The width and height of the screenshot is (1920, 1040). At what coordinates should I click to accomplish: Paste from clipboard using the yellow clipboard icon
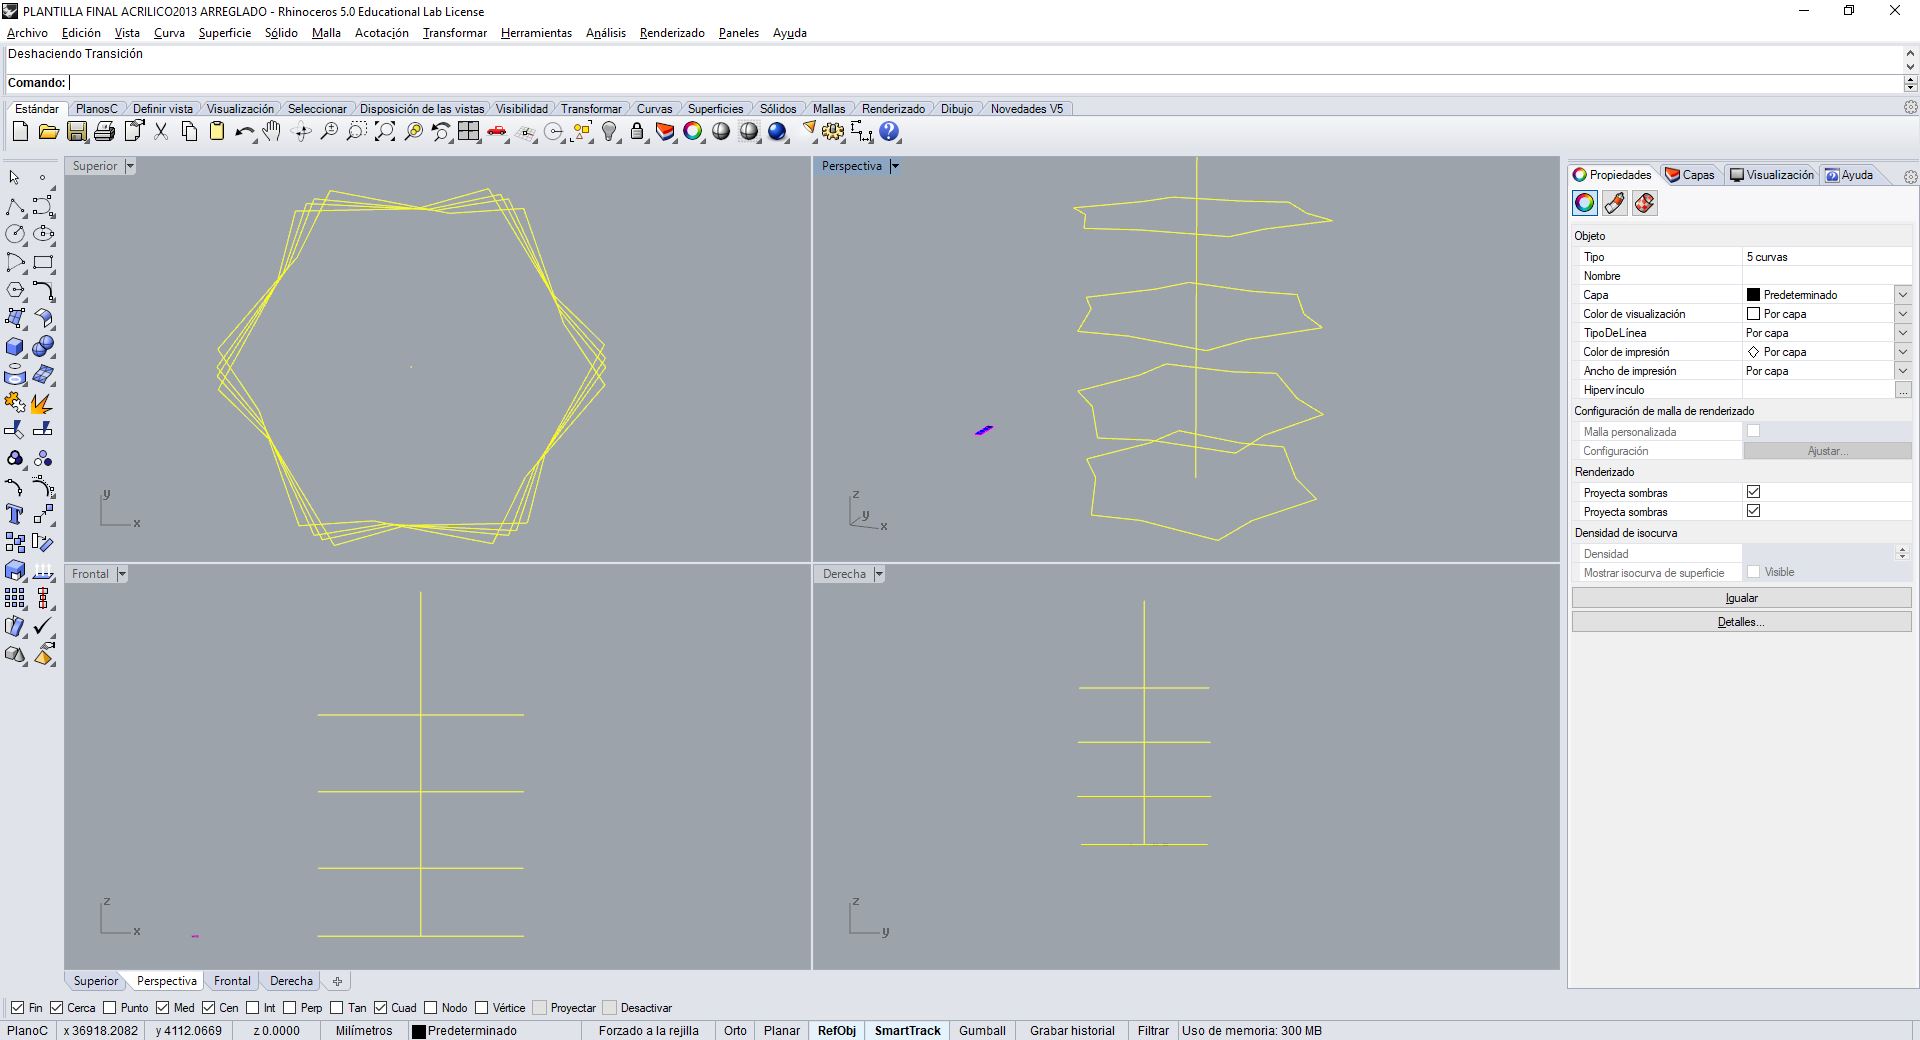[x=217, y=131]
